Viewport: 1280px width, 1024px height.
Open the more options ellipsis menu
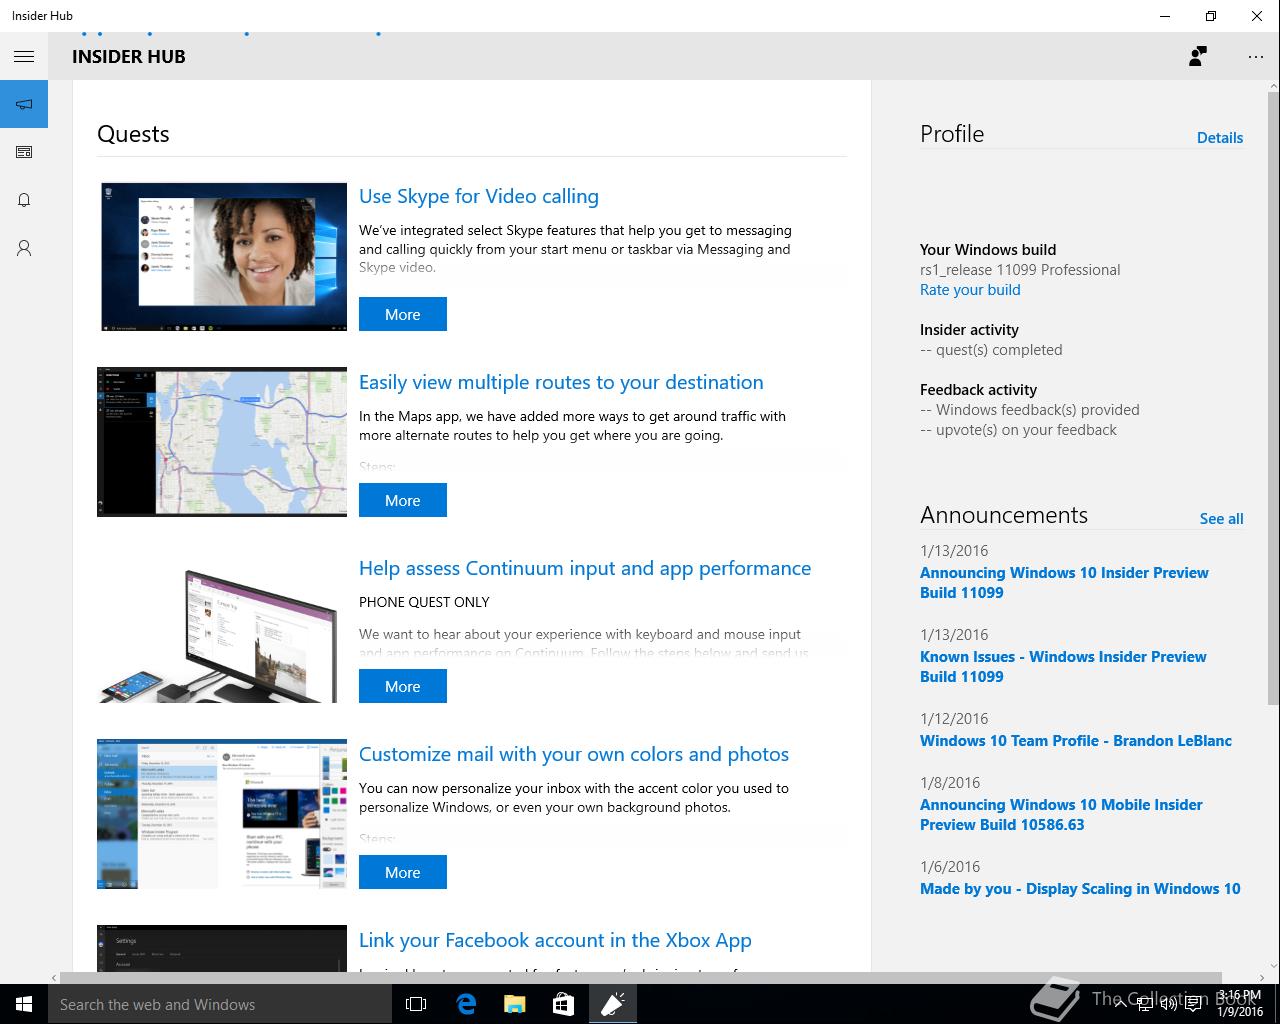(1256, 57)
